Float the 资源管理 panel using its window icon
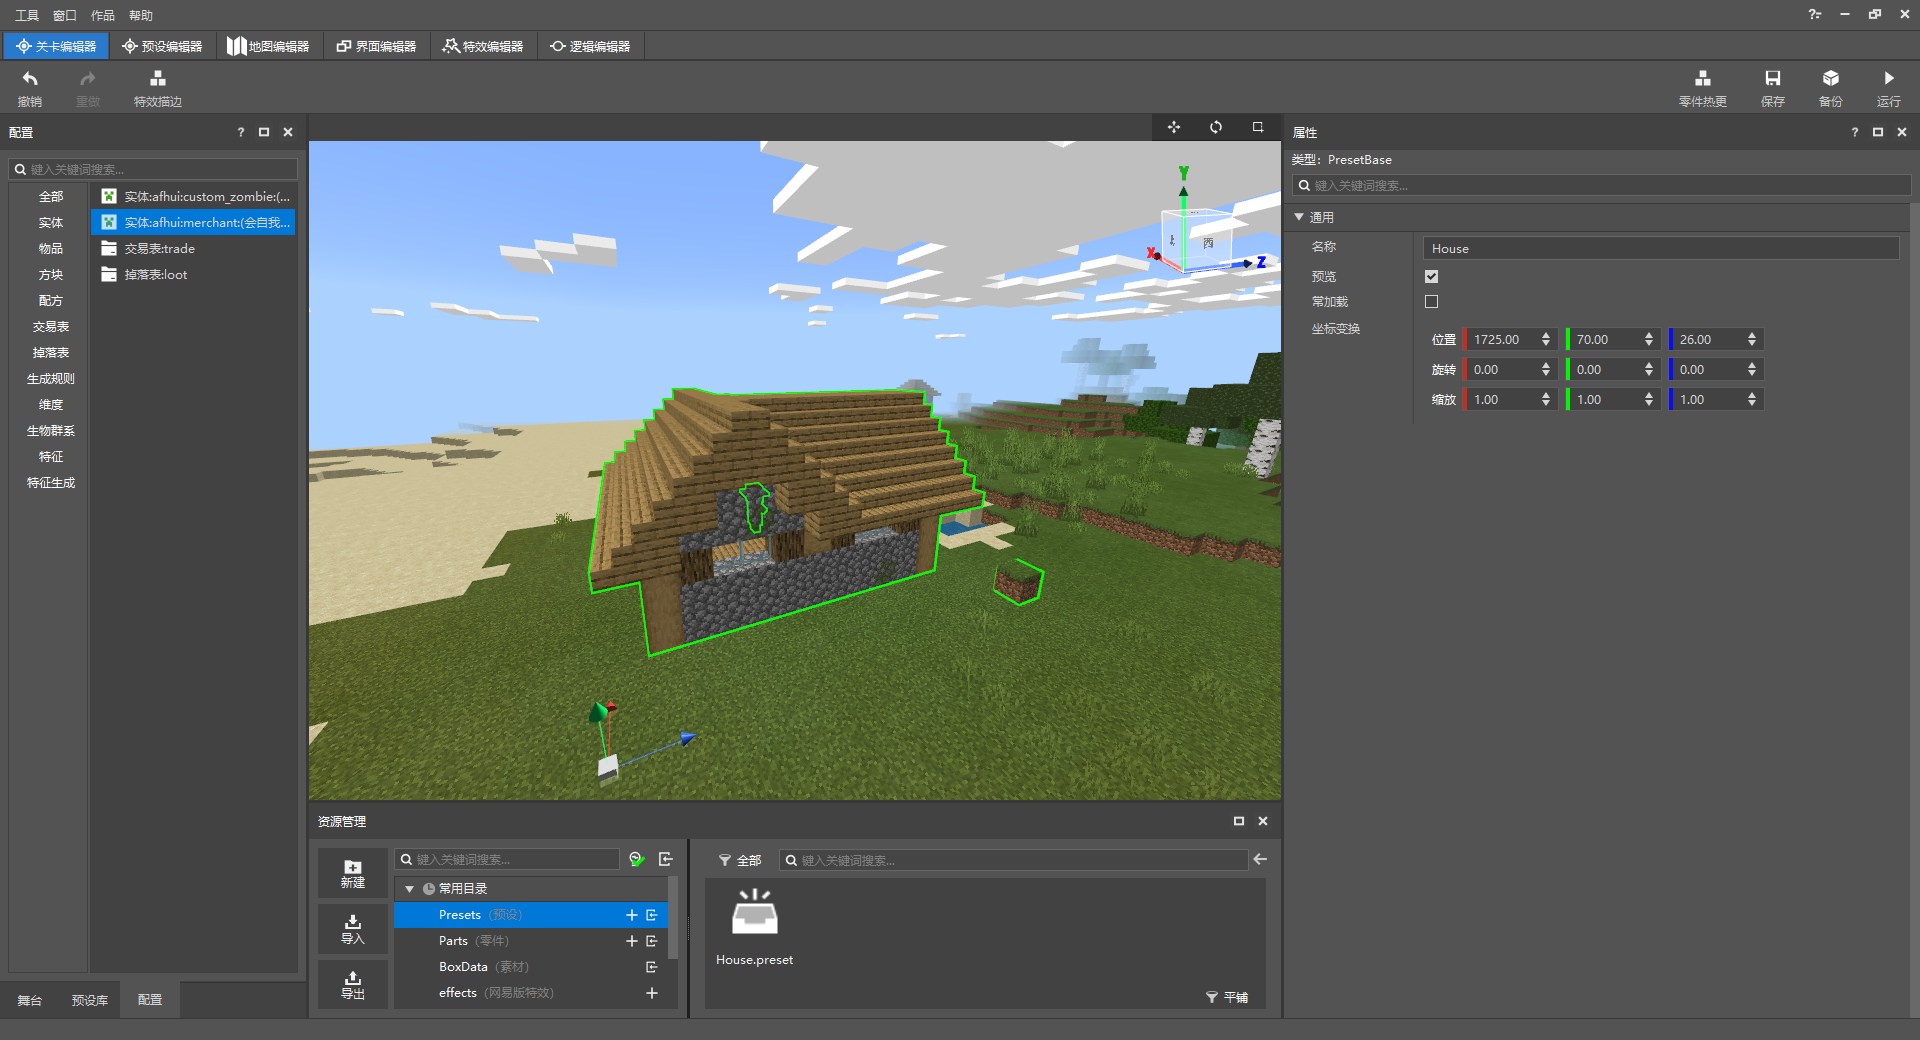This screenshot has height=1040, width=1920. pyautogui.click(x=1239, y=821)
